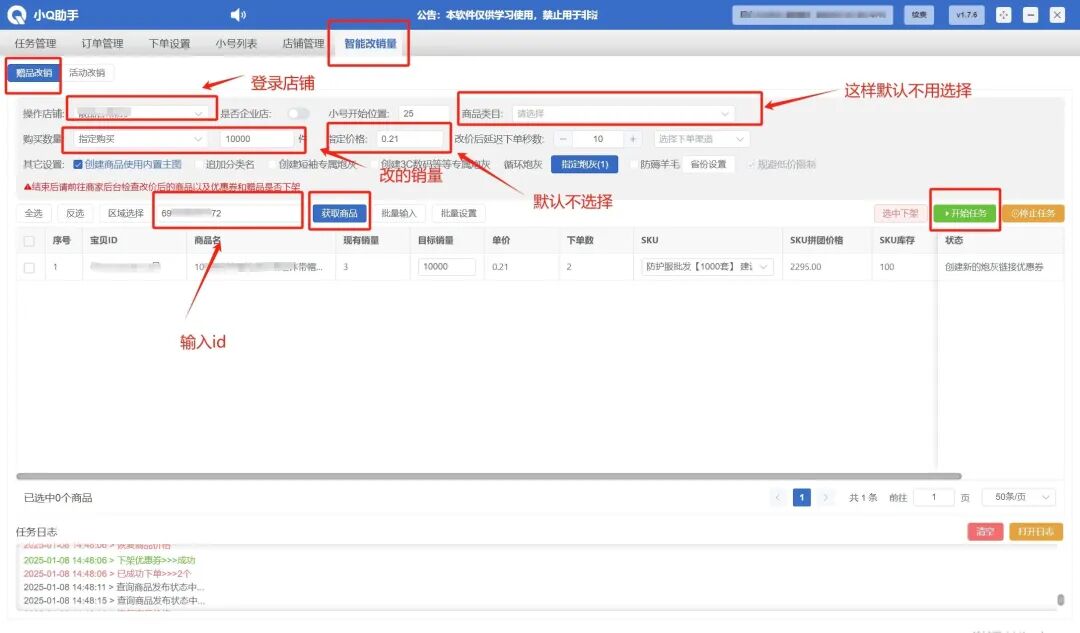
Task: Enable 创建短袖专属炮灰 checkbox
Action: pyautogui.click(x=272, y=165)
